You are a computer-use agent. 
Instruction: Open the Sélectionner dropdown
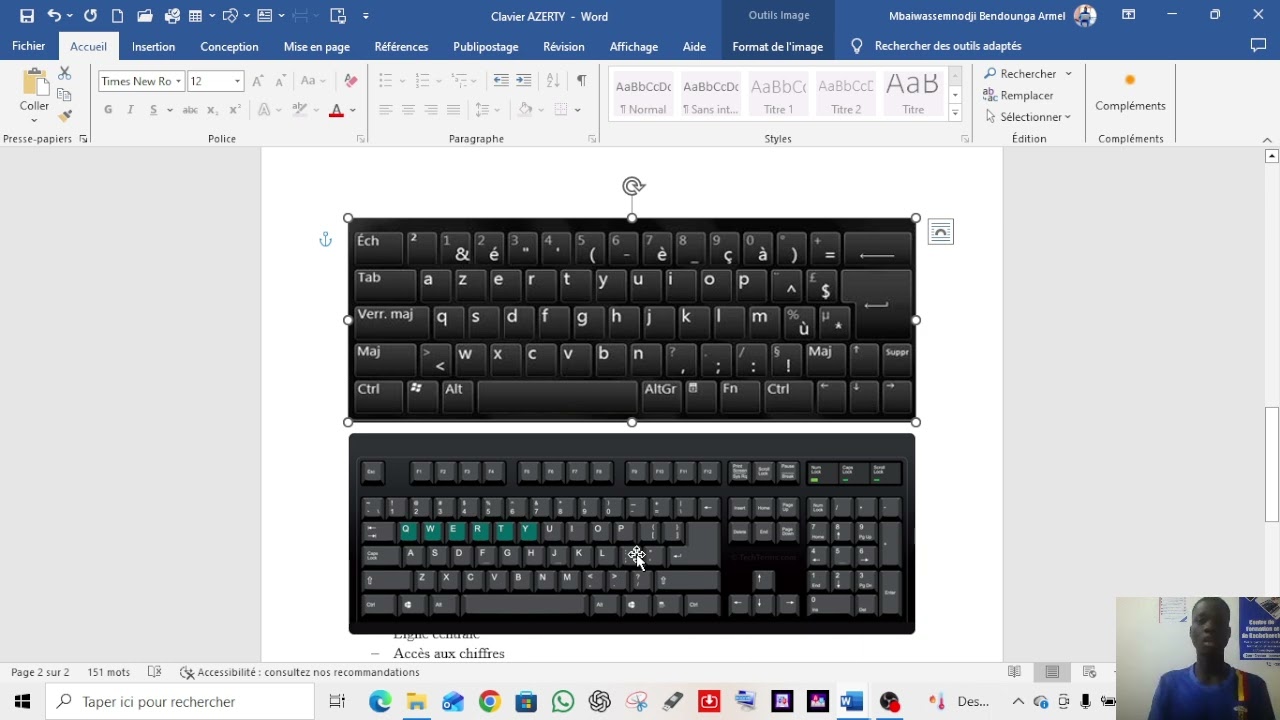point(1027,117)
